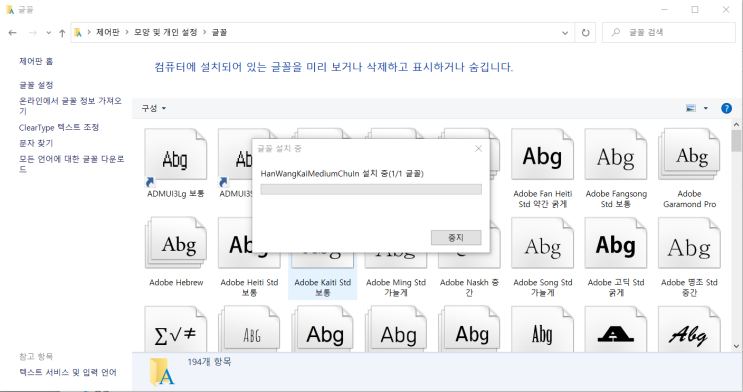This screenshot has width=743, height=392.
Task: Select the symbol font icon with black shape
Action: [x=616, y=329]
